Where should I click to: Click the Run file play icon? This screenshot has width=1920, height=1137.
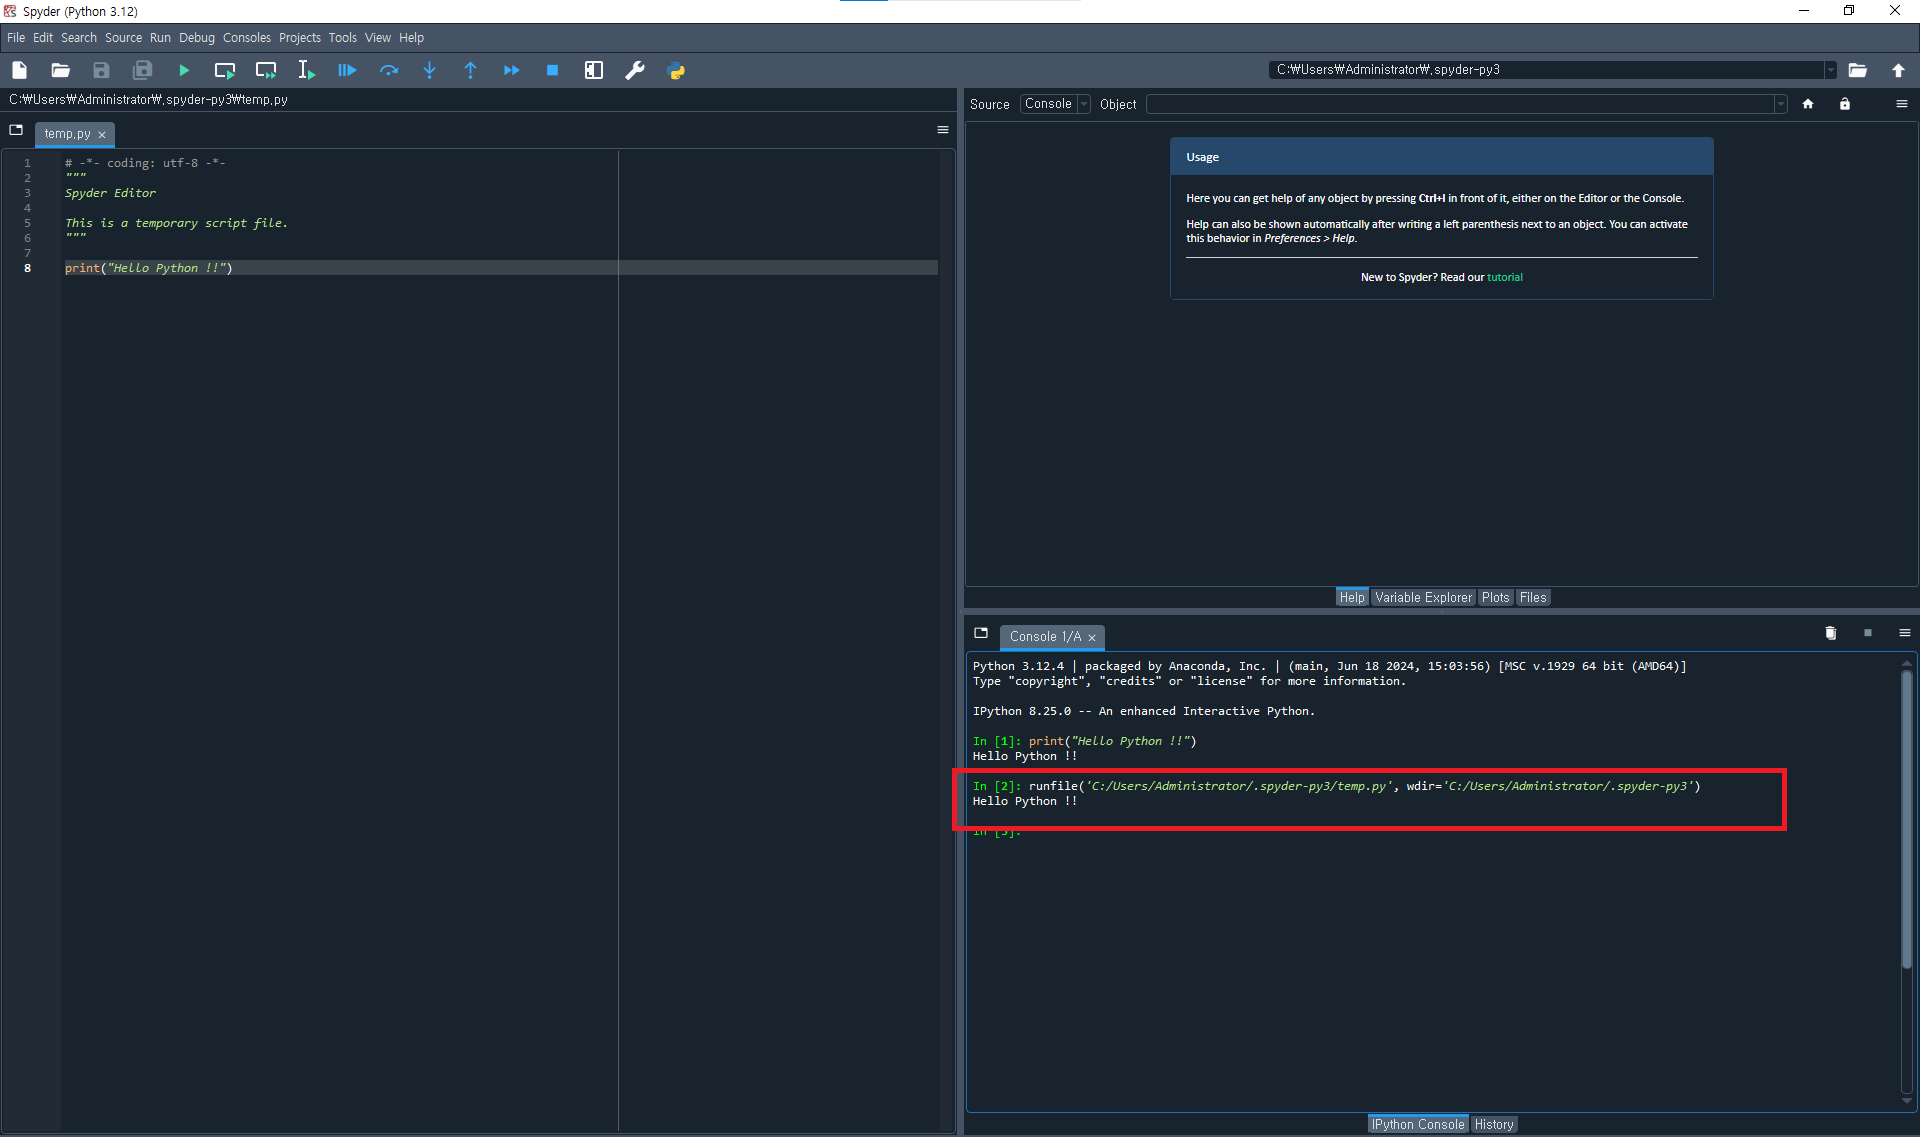(184, 70)
